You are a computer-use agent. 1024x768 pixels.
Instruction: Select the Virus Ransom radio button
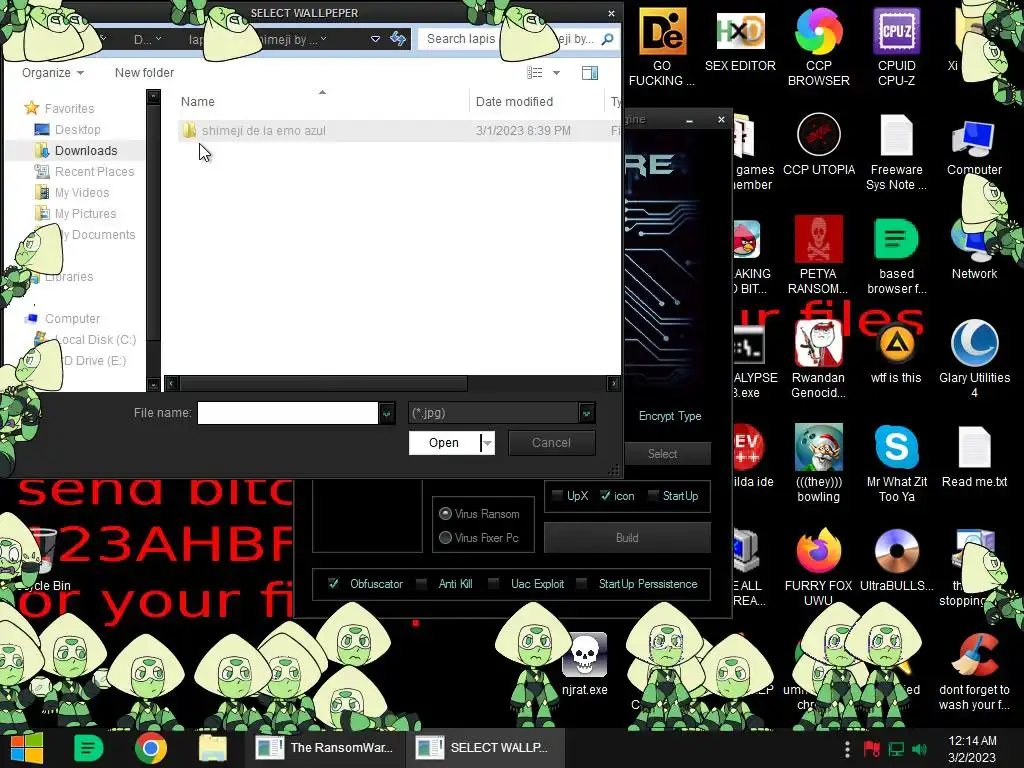(x=445, y=513)
